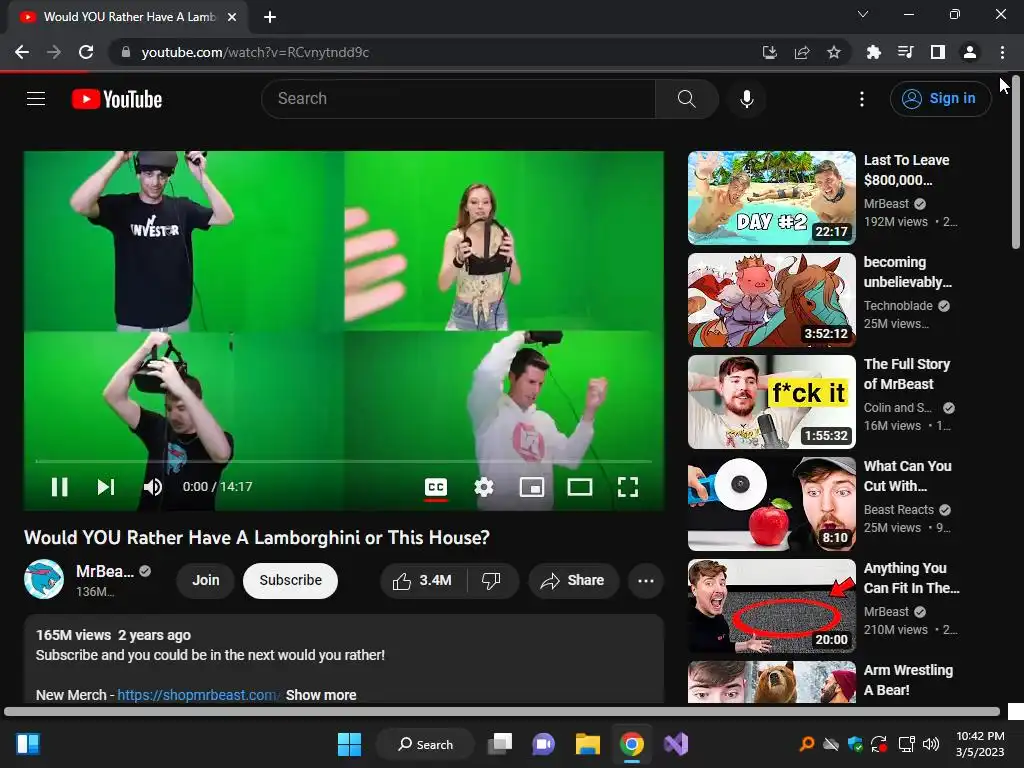1024x768 pixels.
Task: Reload the current page
Action: (86, 52)
